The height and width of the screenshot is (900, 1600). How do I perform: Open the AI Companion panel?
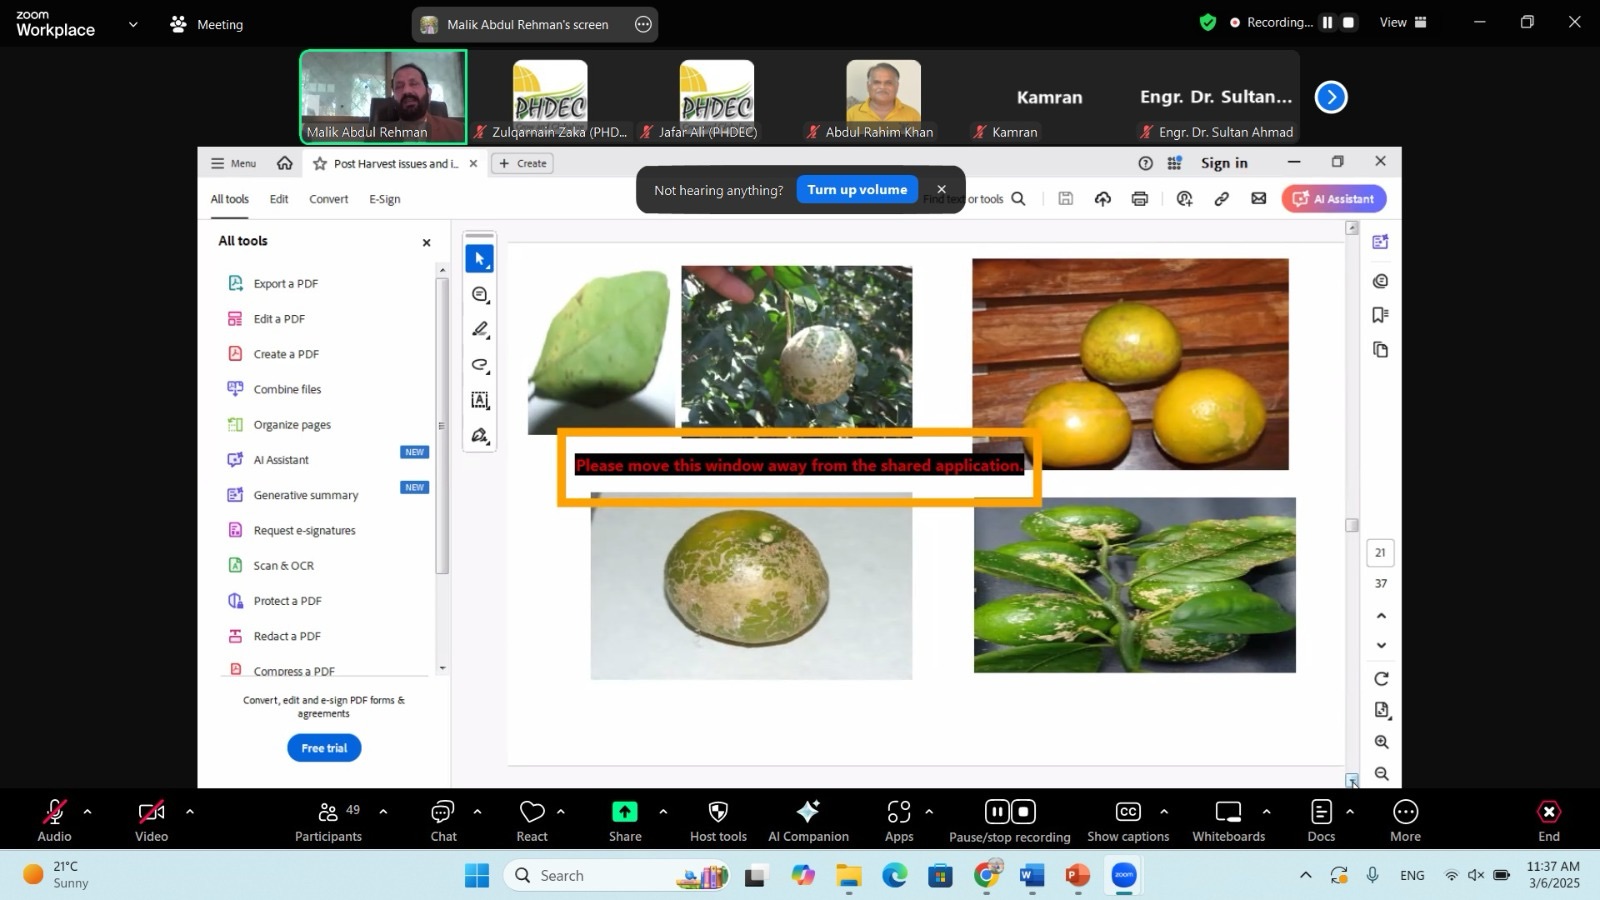coord(808,812)
